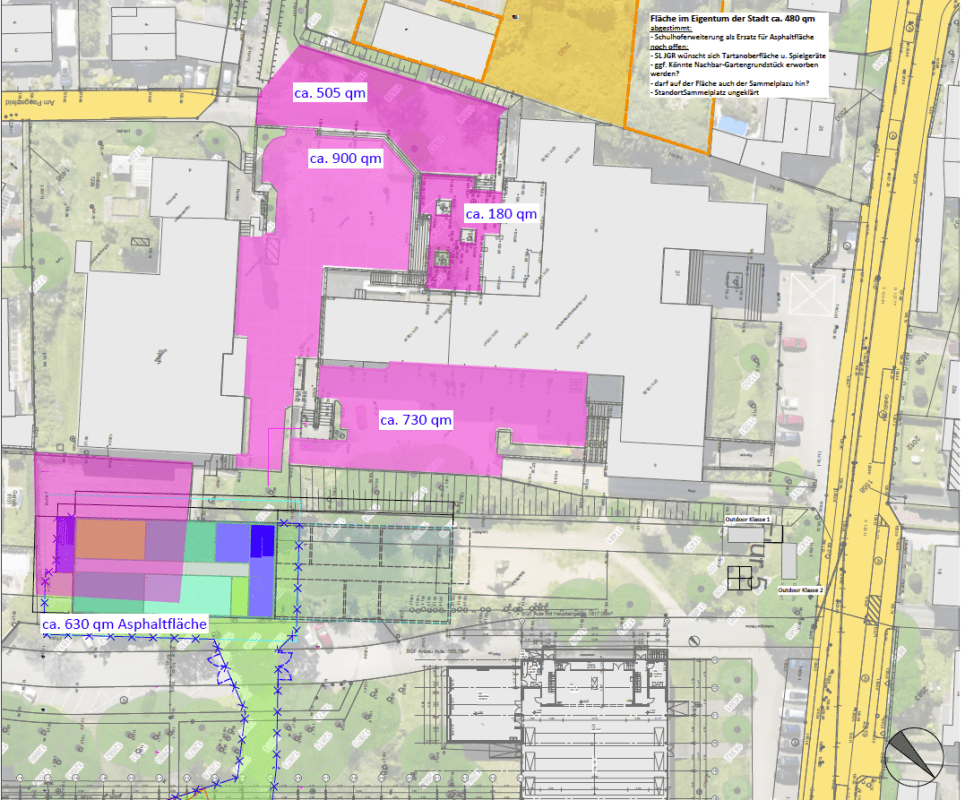Pick the dark blue square in the asphalt area

click(x=262, y=539)
